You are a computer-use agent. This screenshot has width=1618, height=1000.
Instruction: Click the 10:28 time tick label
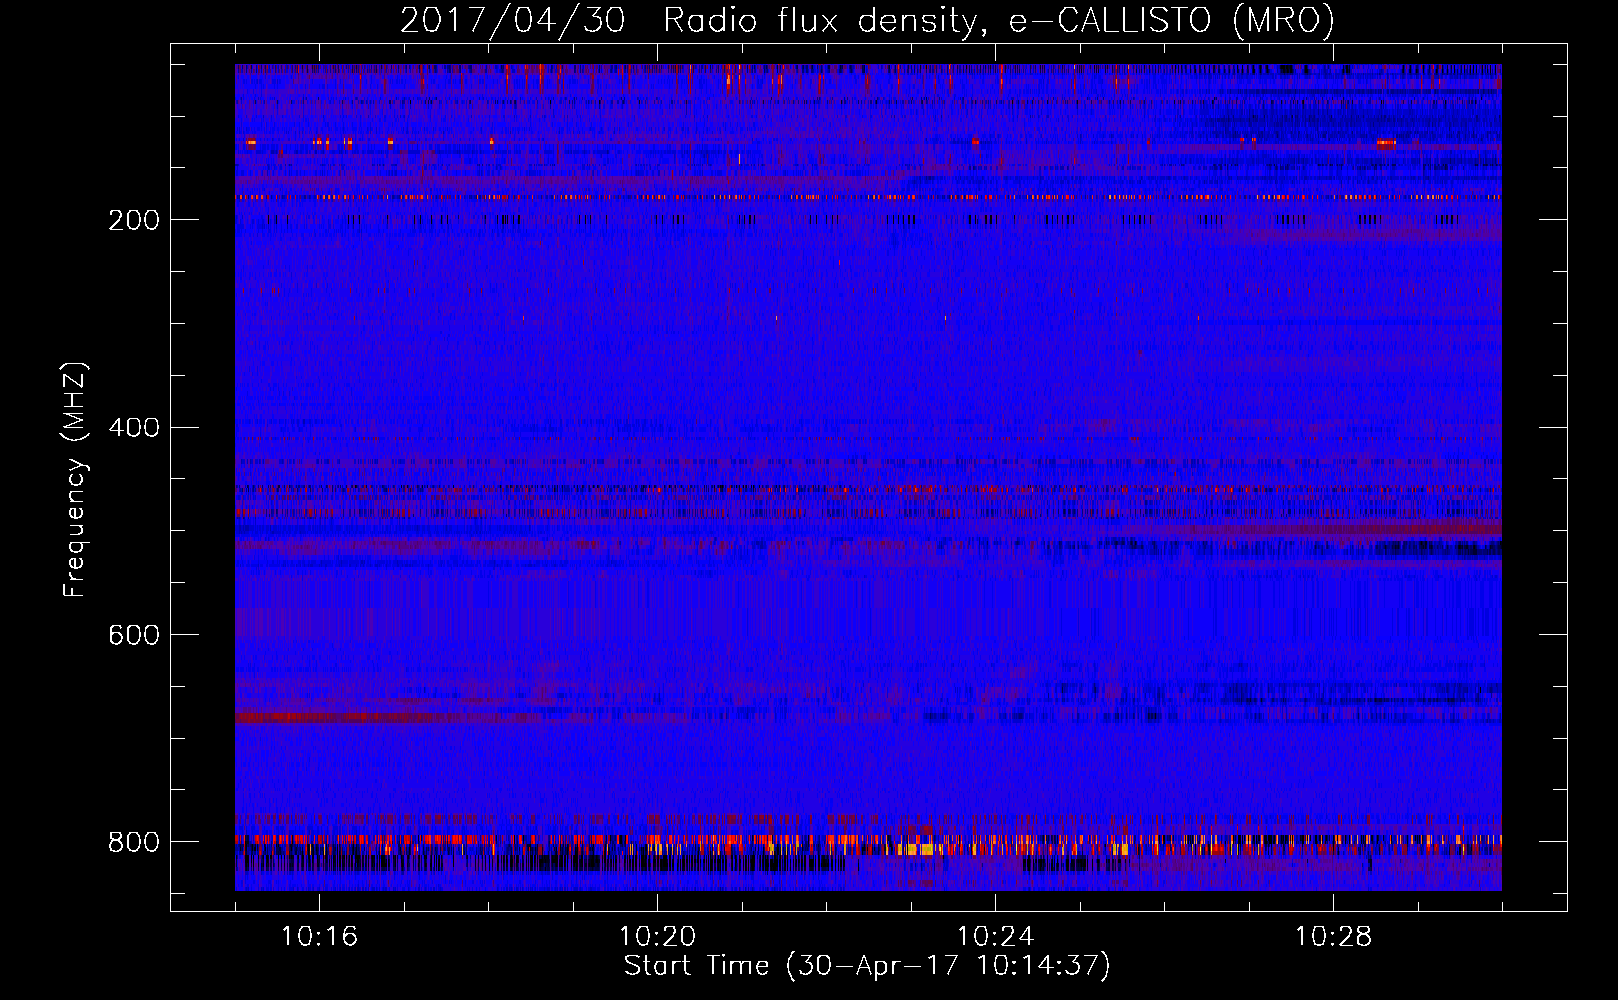[1333, 937]
